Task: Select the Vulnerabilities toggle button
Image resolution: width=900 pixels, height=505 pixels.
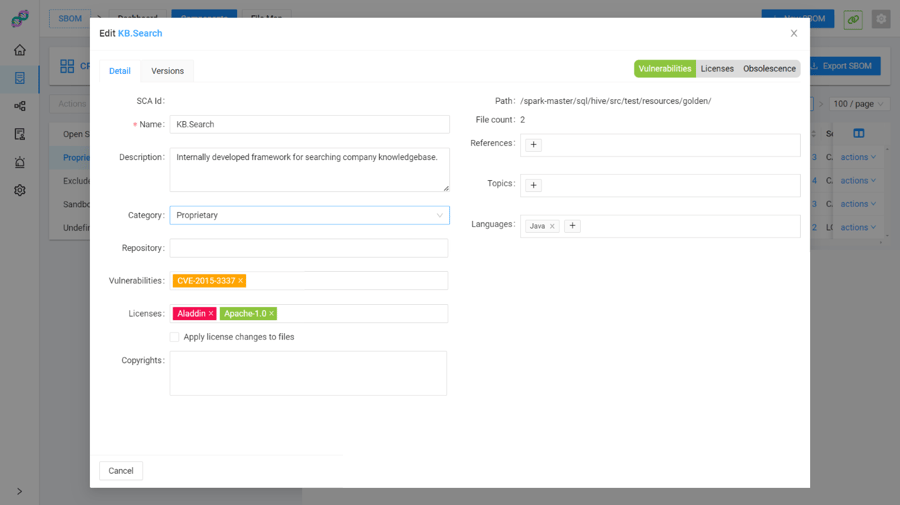Action: coord(665,69)
